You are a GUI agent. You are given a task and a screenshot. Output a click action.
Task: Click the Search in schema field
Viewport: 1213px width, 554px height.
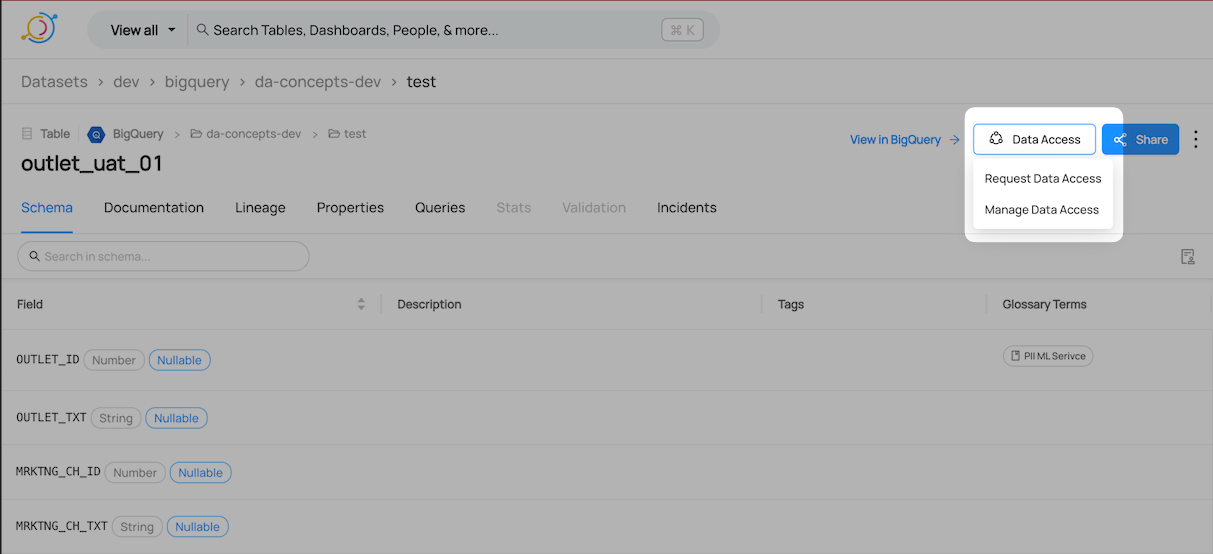(x=163, y=256)
